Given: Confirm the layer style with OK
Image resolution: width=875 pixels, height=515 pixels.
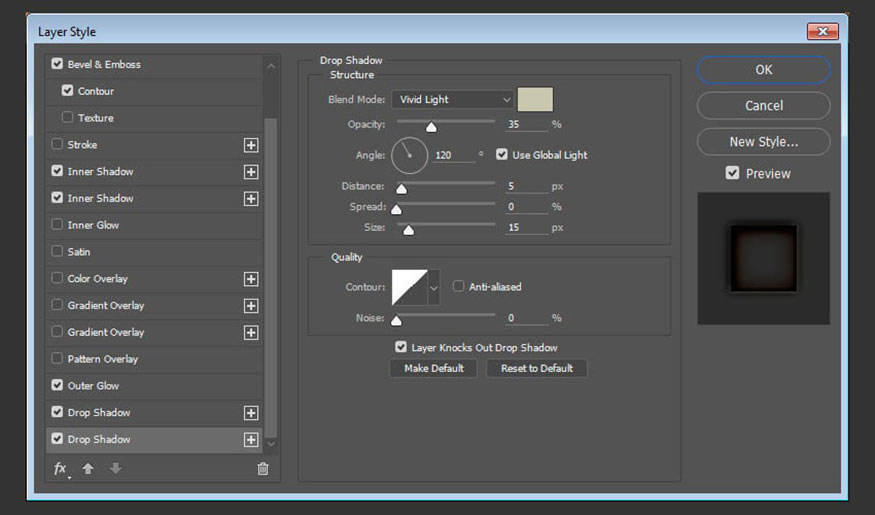Looking at the screenshot, I should point(763,70).
